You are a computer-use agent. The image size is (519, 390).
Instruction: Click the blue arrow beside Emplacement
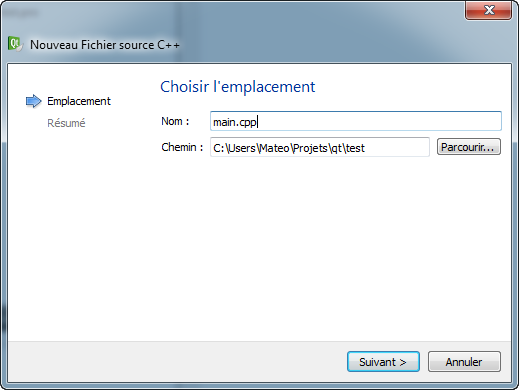33,101
